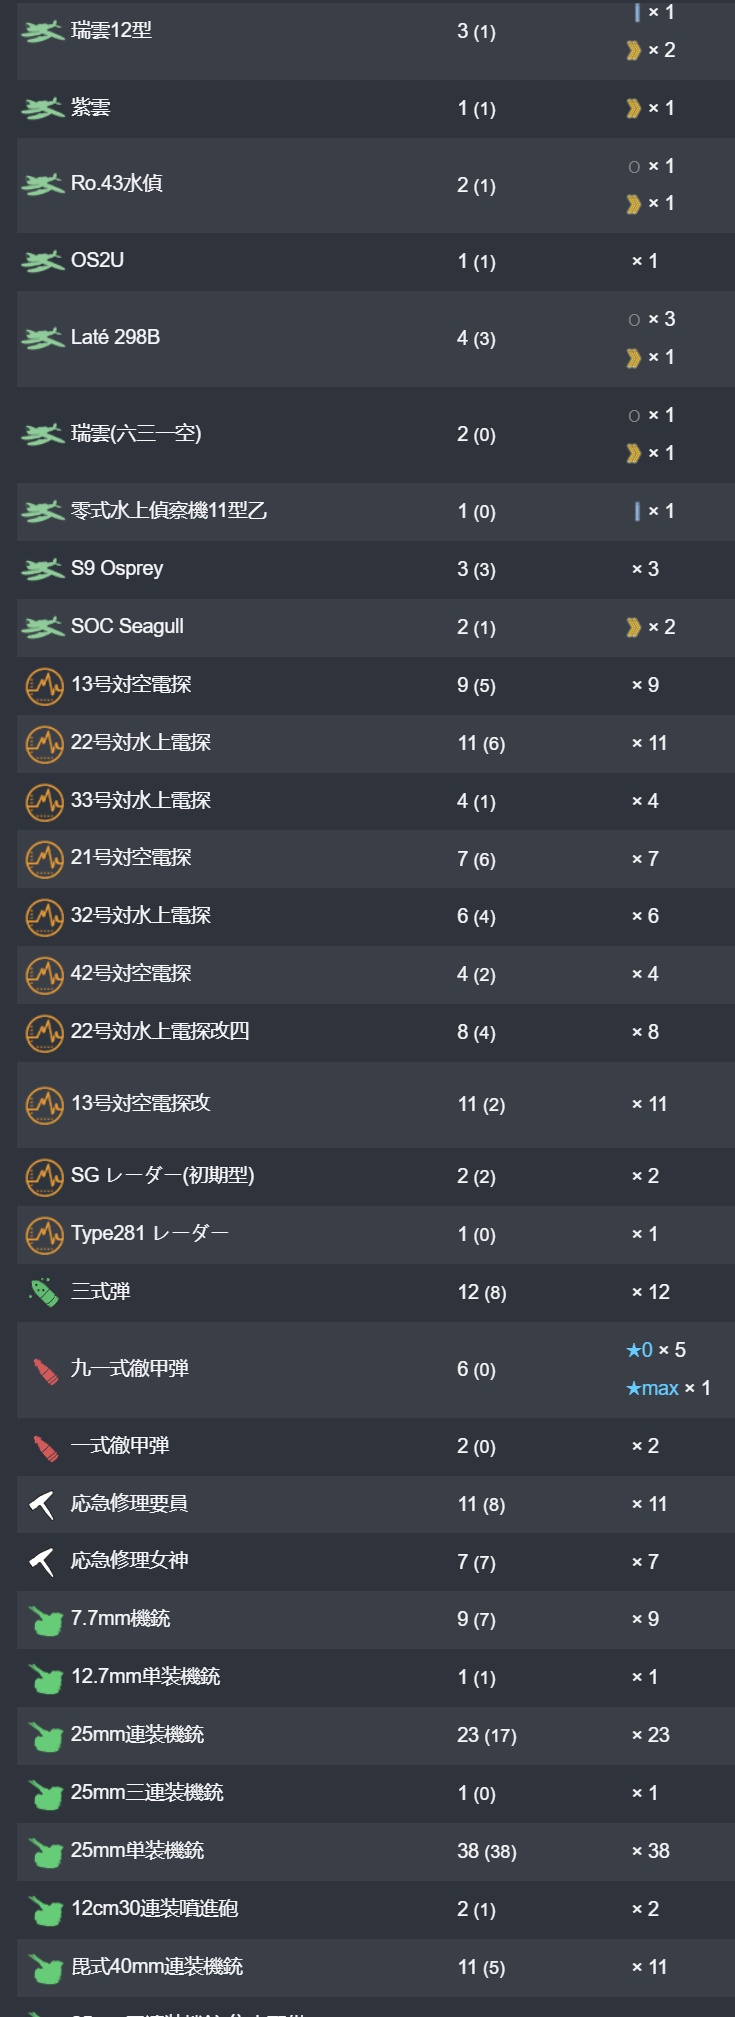
Task: Click the green shell icon beside 三式弾
Action: 43,1292
